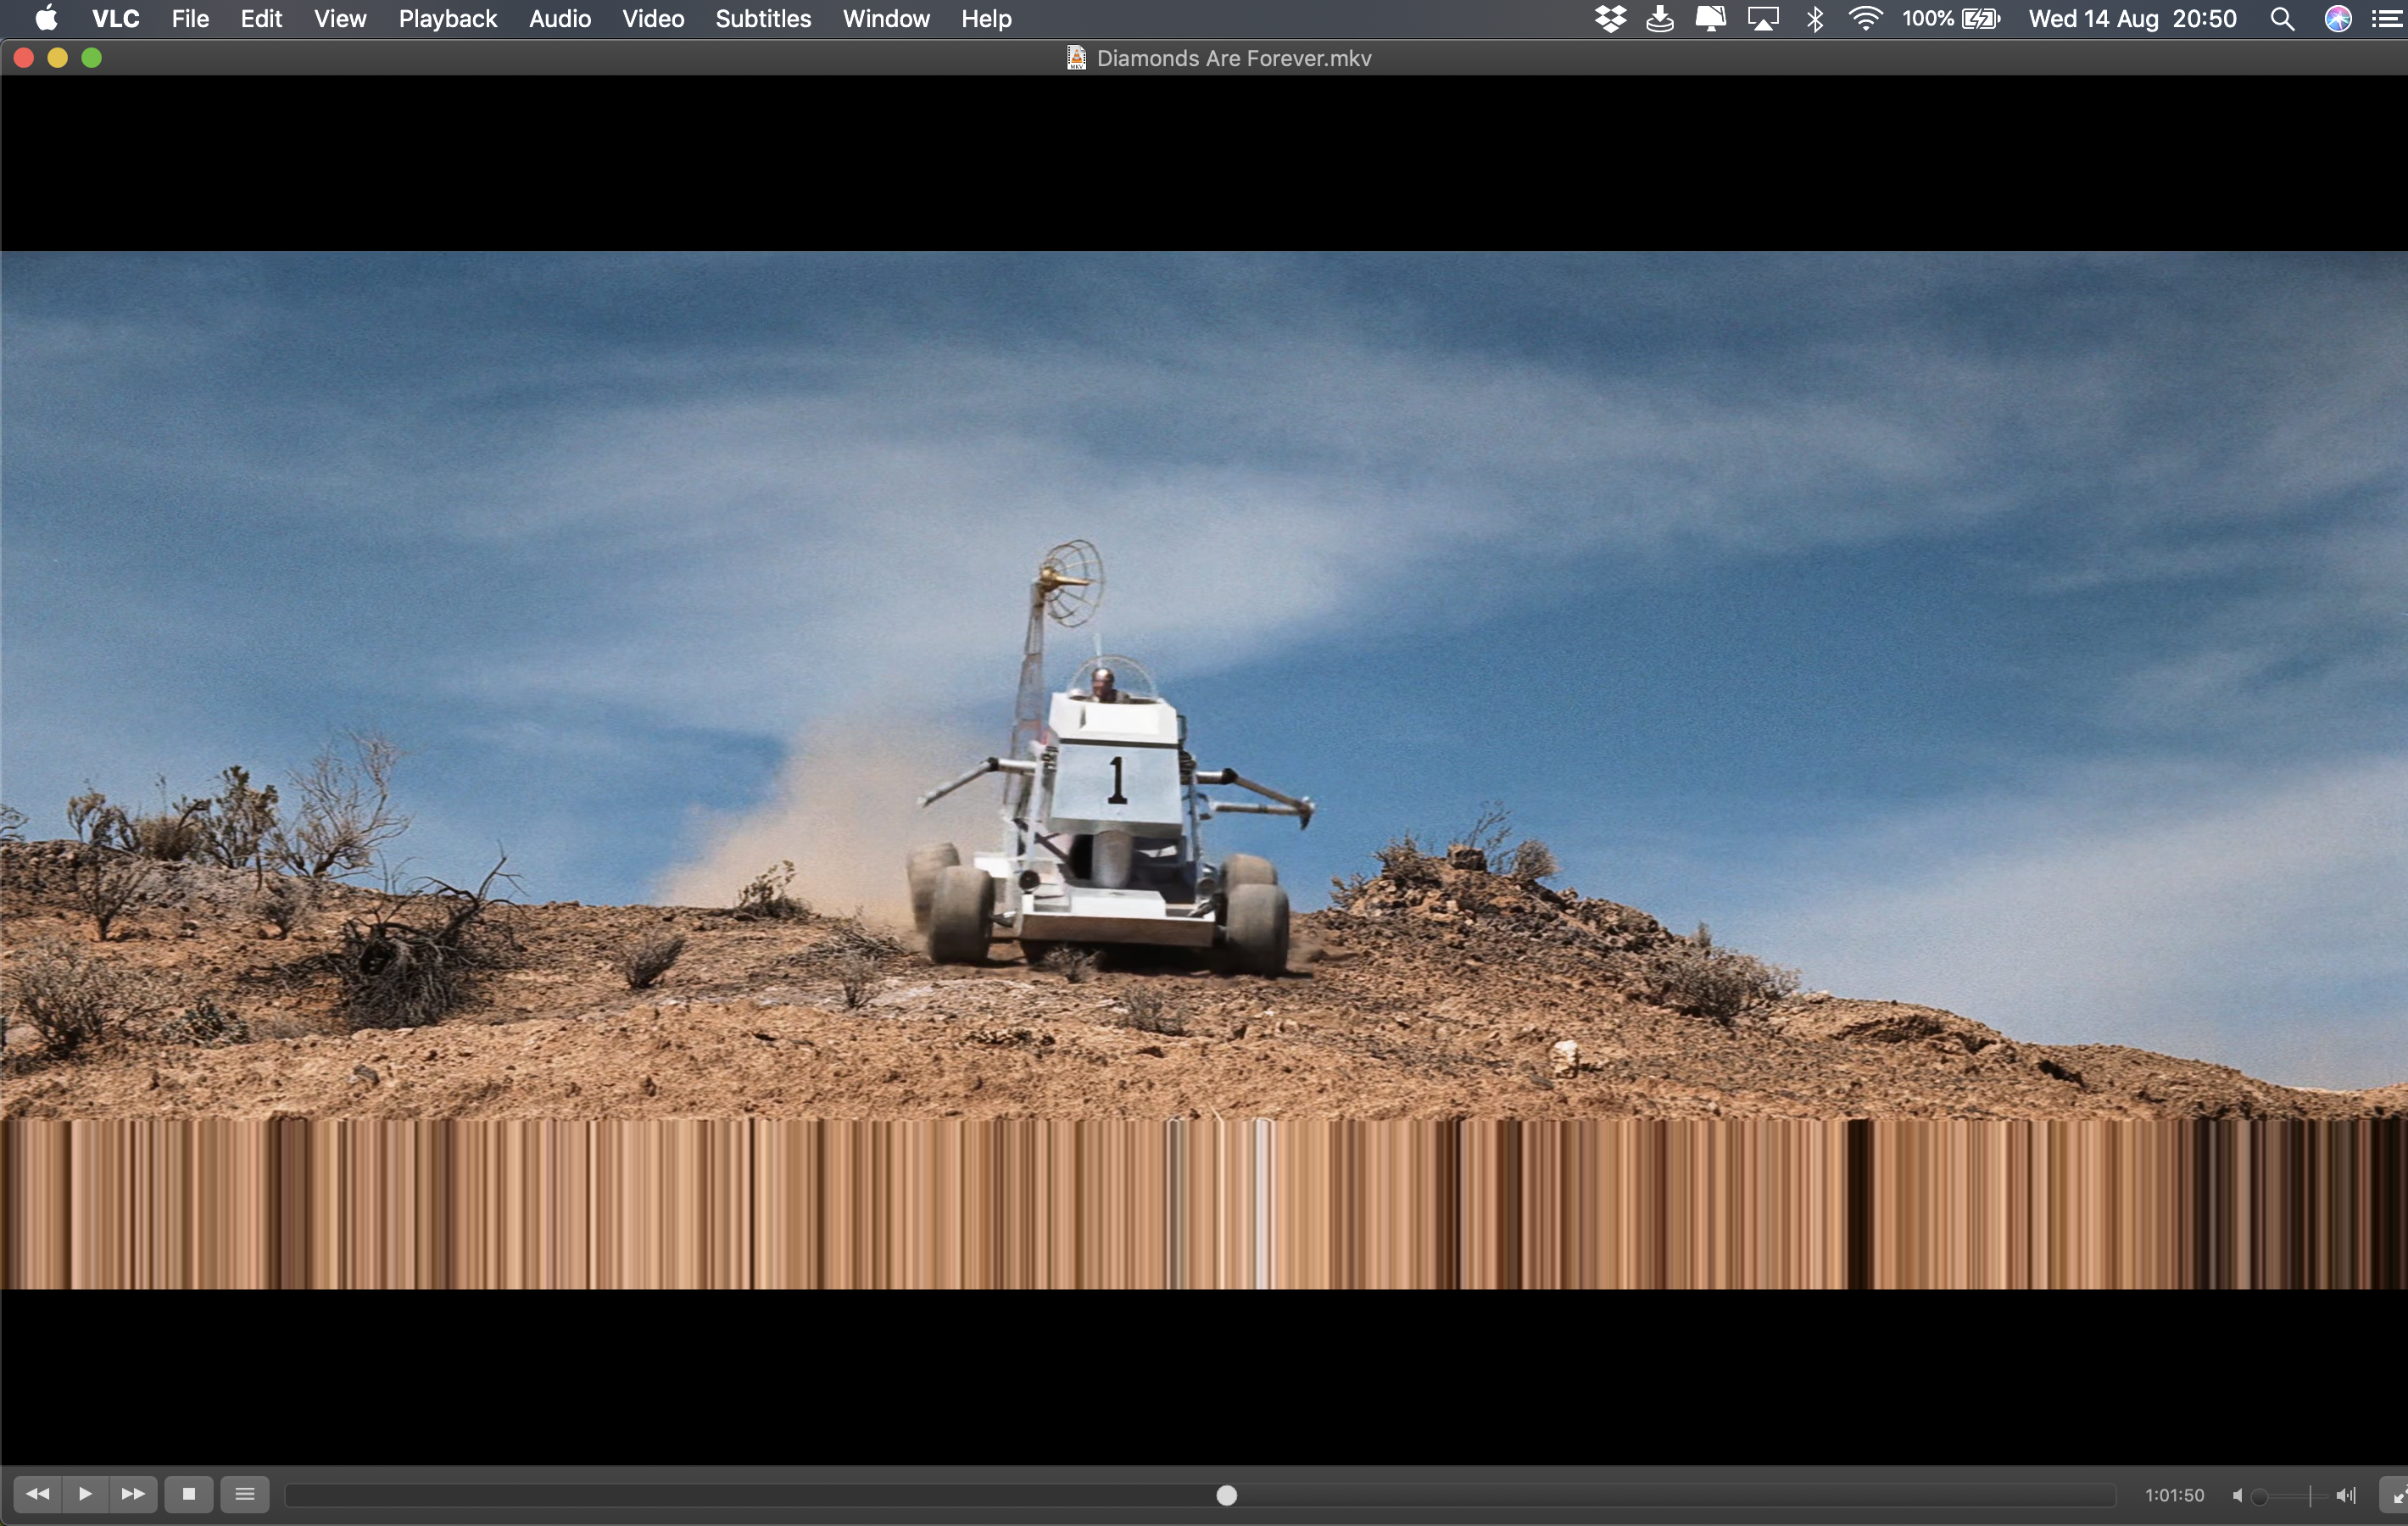
Task: Click the volume slider knob
Action: (x=2259, y=1496)
